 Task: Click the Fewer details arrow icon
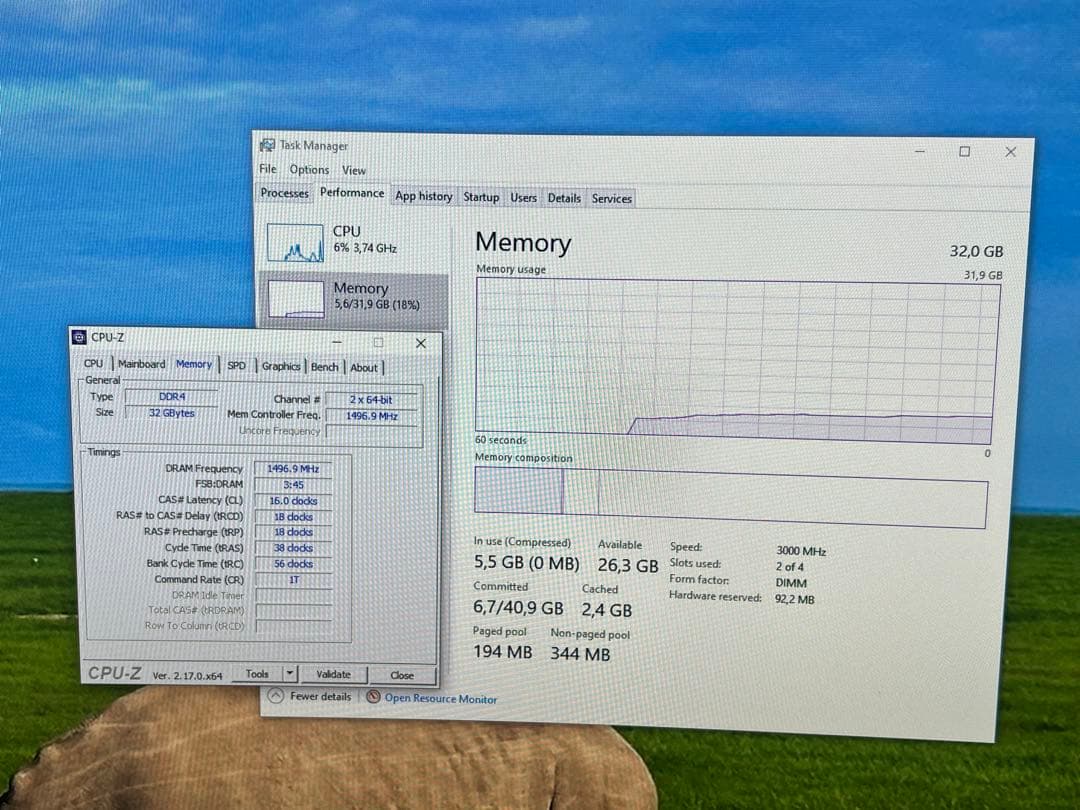[277, 696]
